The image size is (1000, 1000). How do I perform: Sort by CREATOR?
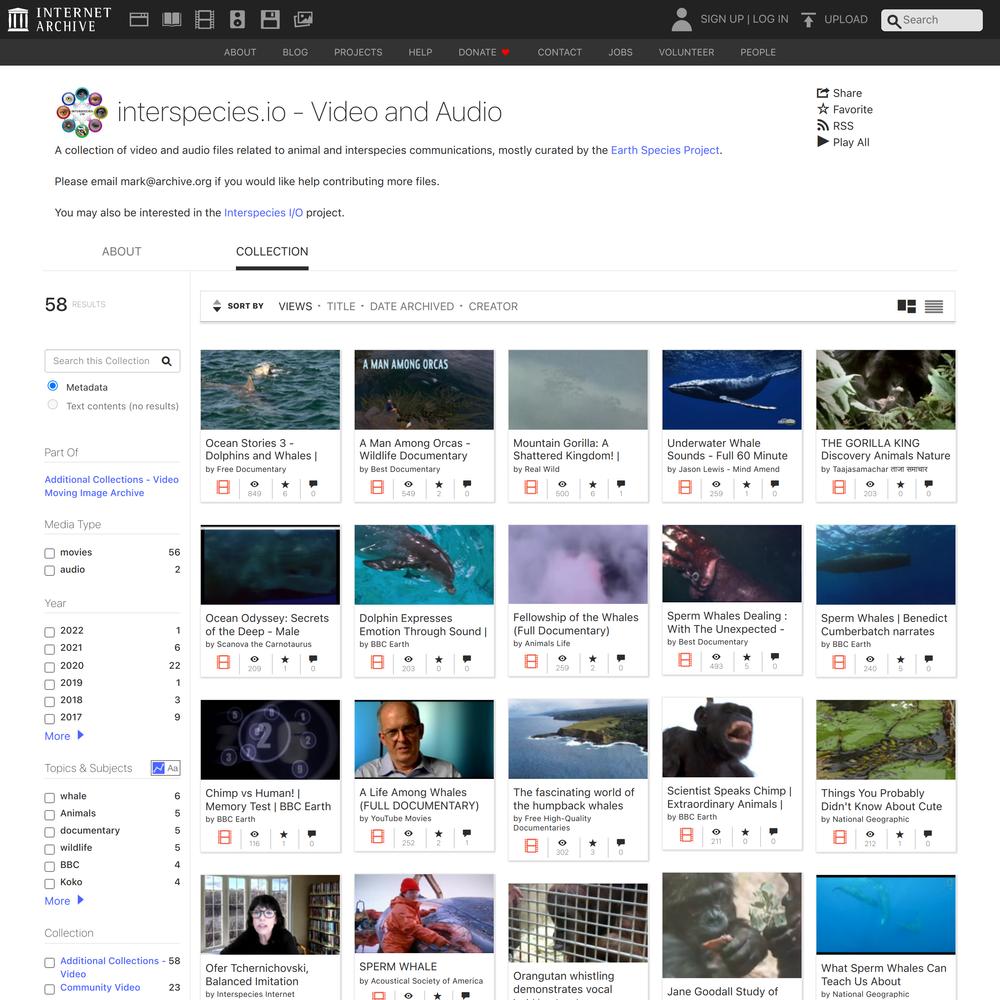[x=493, y=306]
